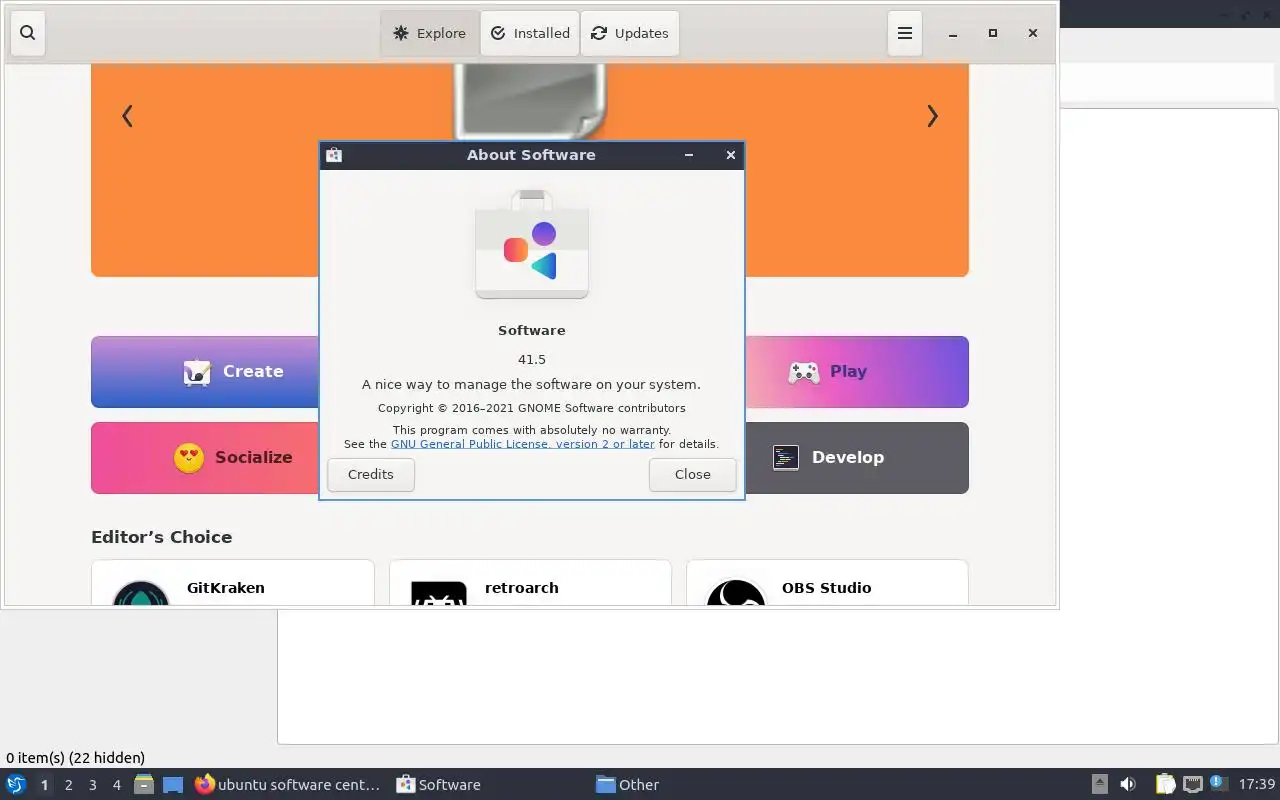
Task: Click the Credits button in About dialog
Action: click(x=371, y=475)
